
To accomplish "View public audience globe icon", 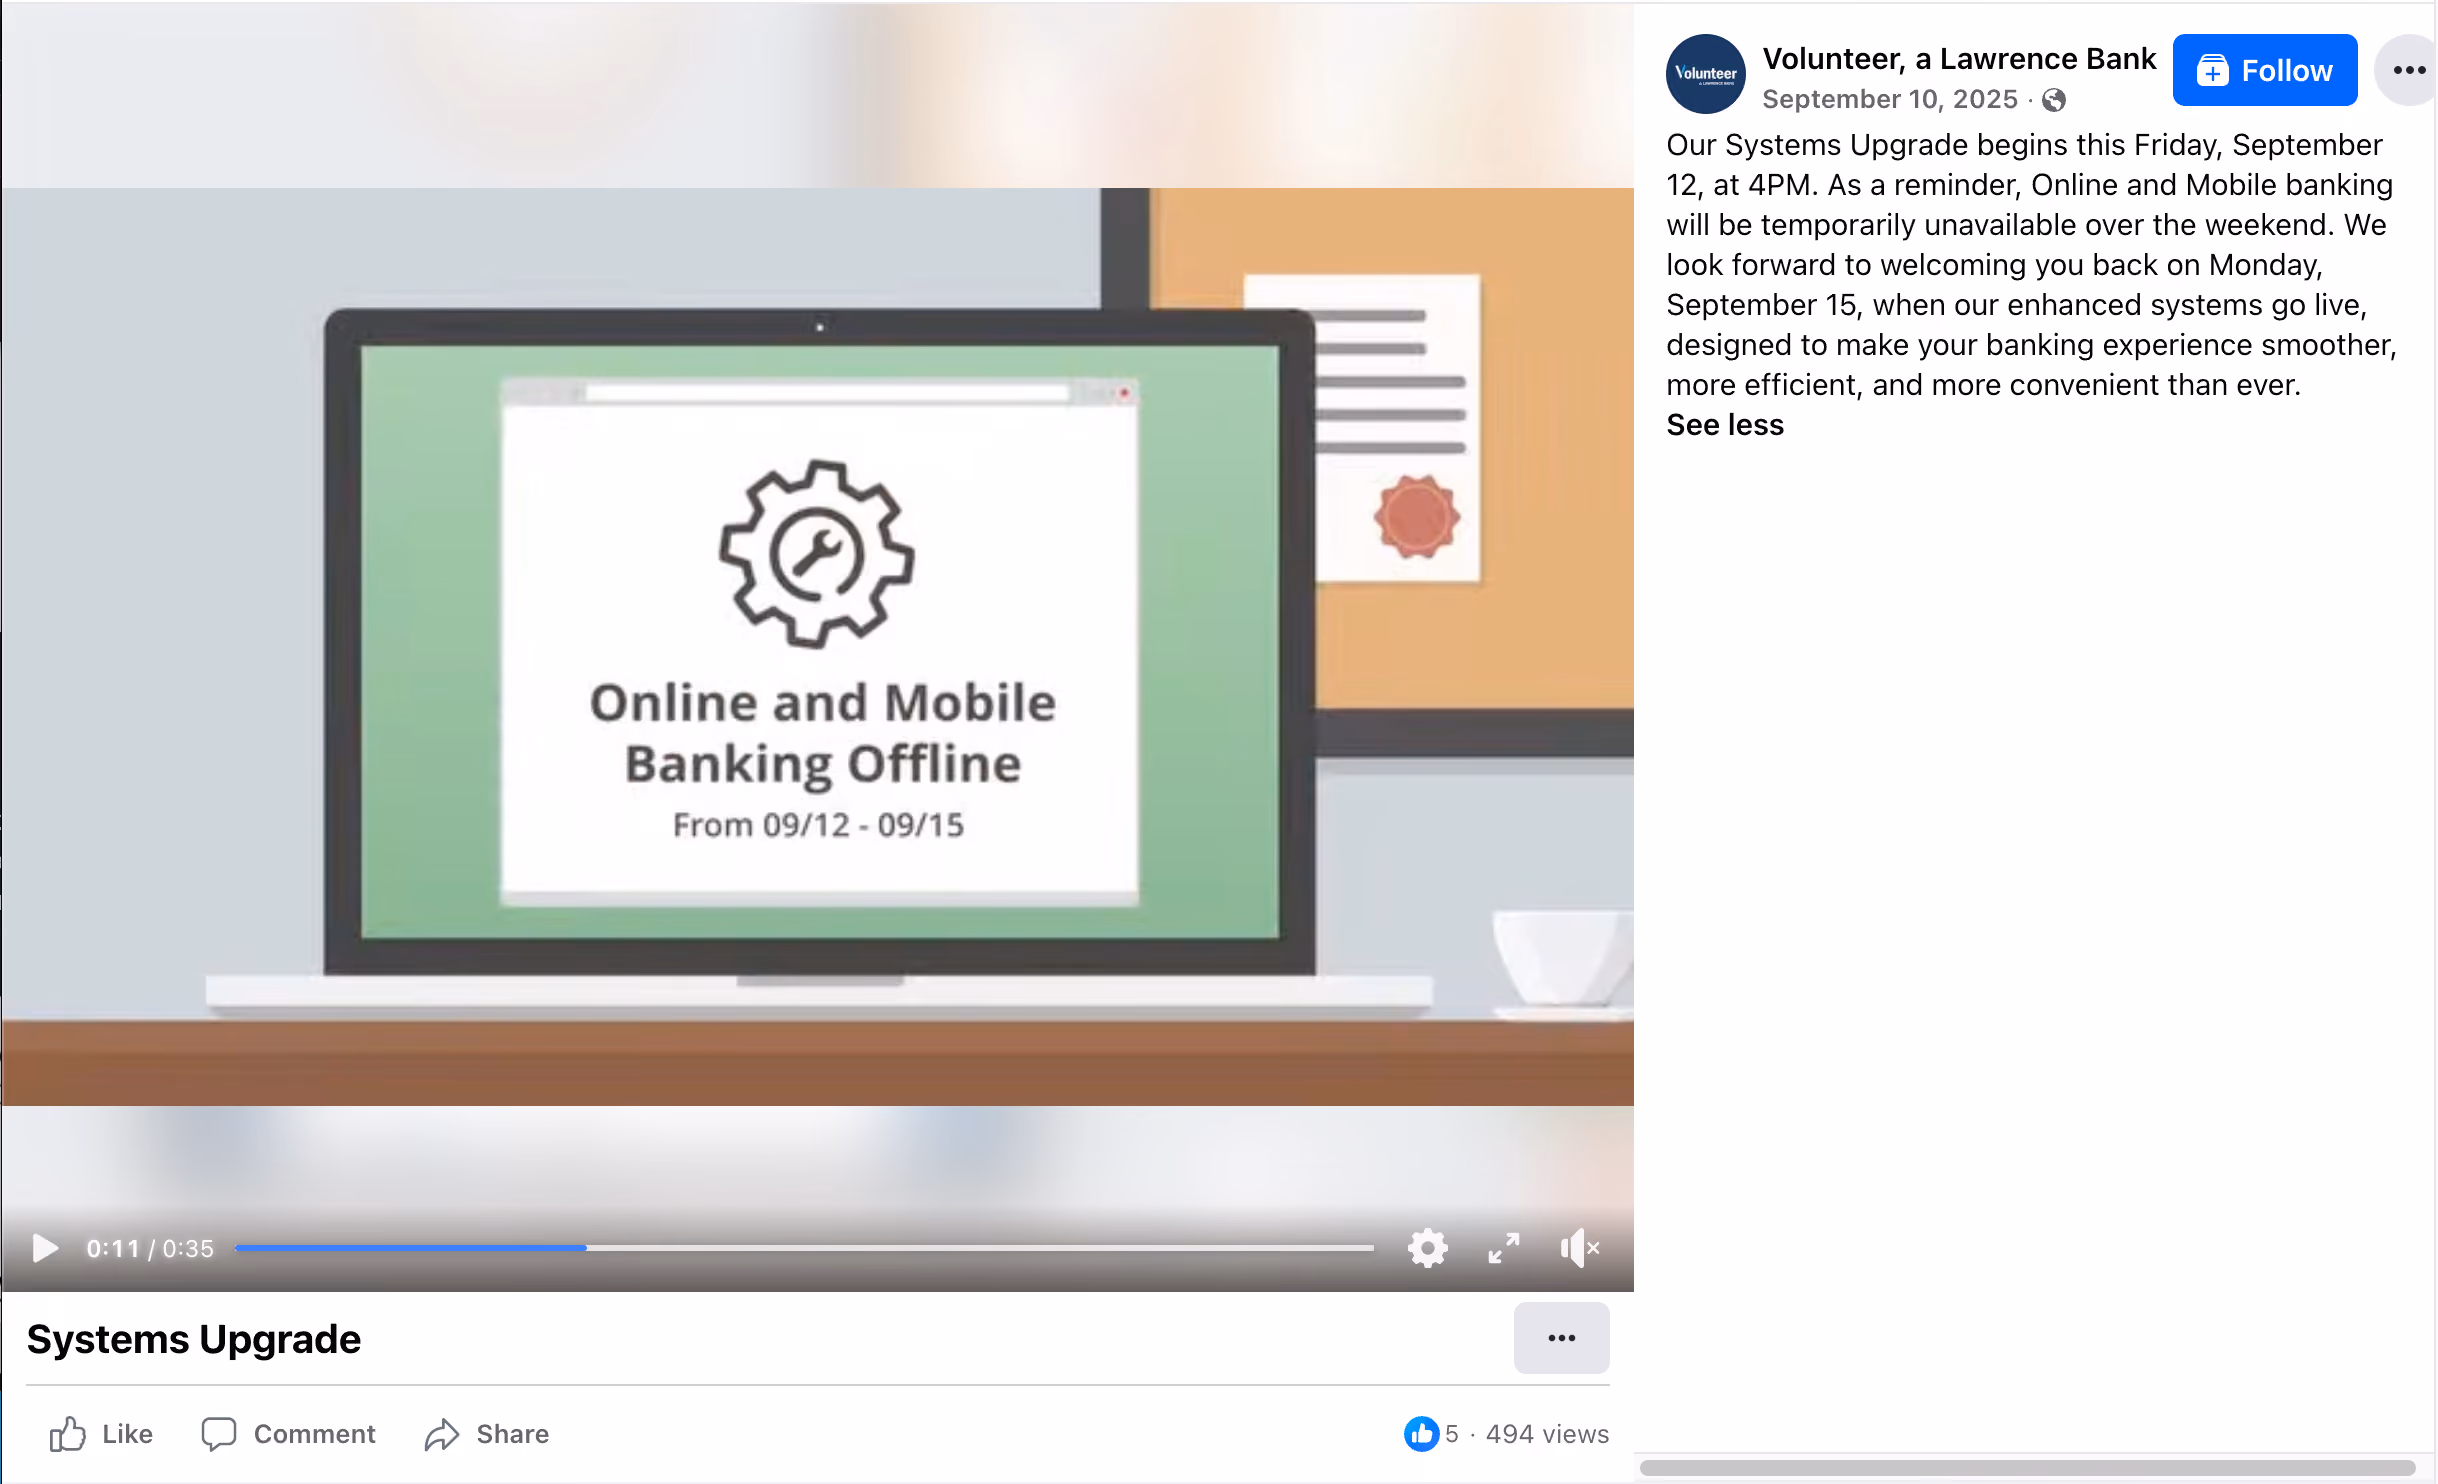I will pyautogui.click(x=2054, y=100).
